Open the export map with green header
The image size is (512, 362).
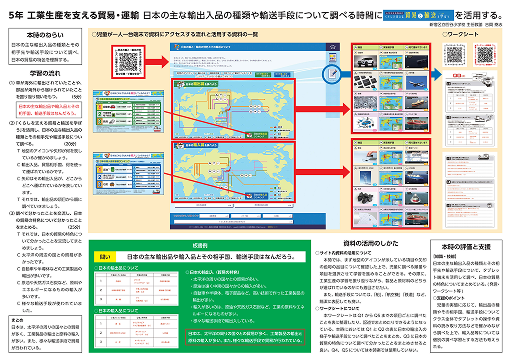[x=233, y=109]
